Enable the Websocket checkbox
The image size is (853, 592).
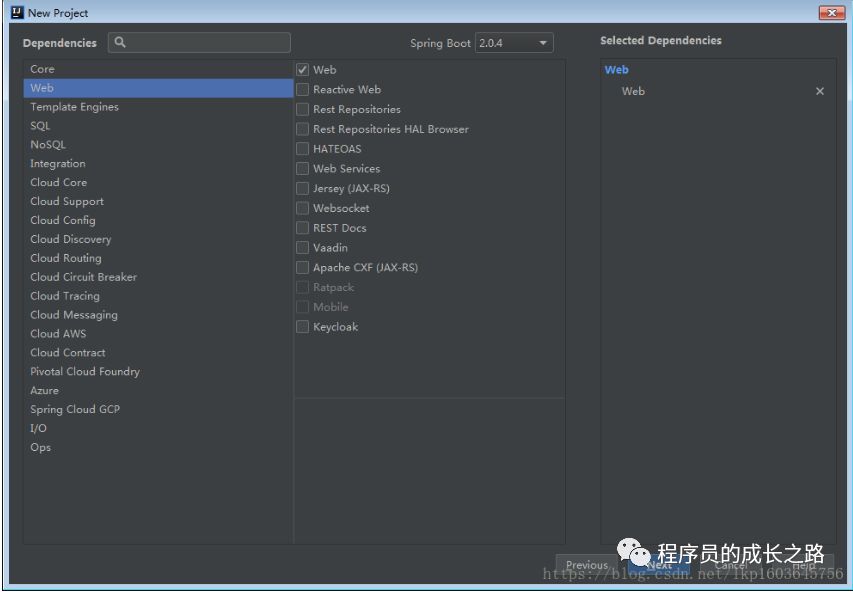pyautogui.click(x=302, y=208)
